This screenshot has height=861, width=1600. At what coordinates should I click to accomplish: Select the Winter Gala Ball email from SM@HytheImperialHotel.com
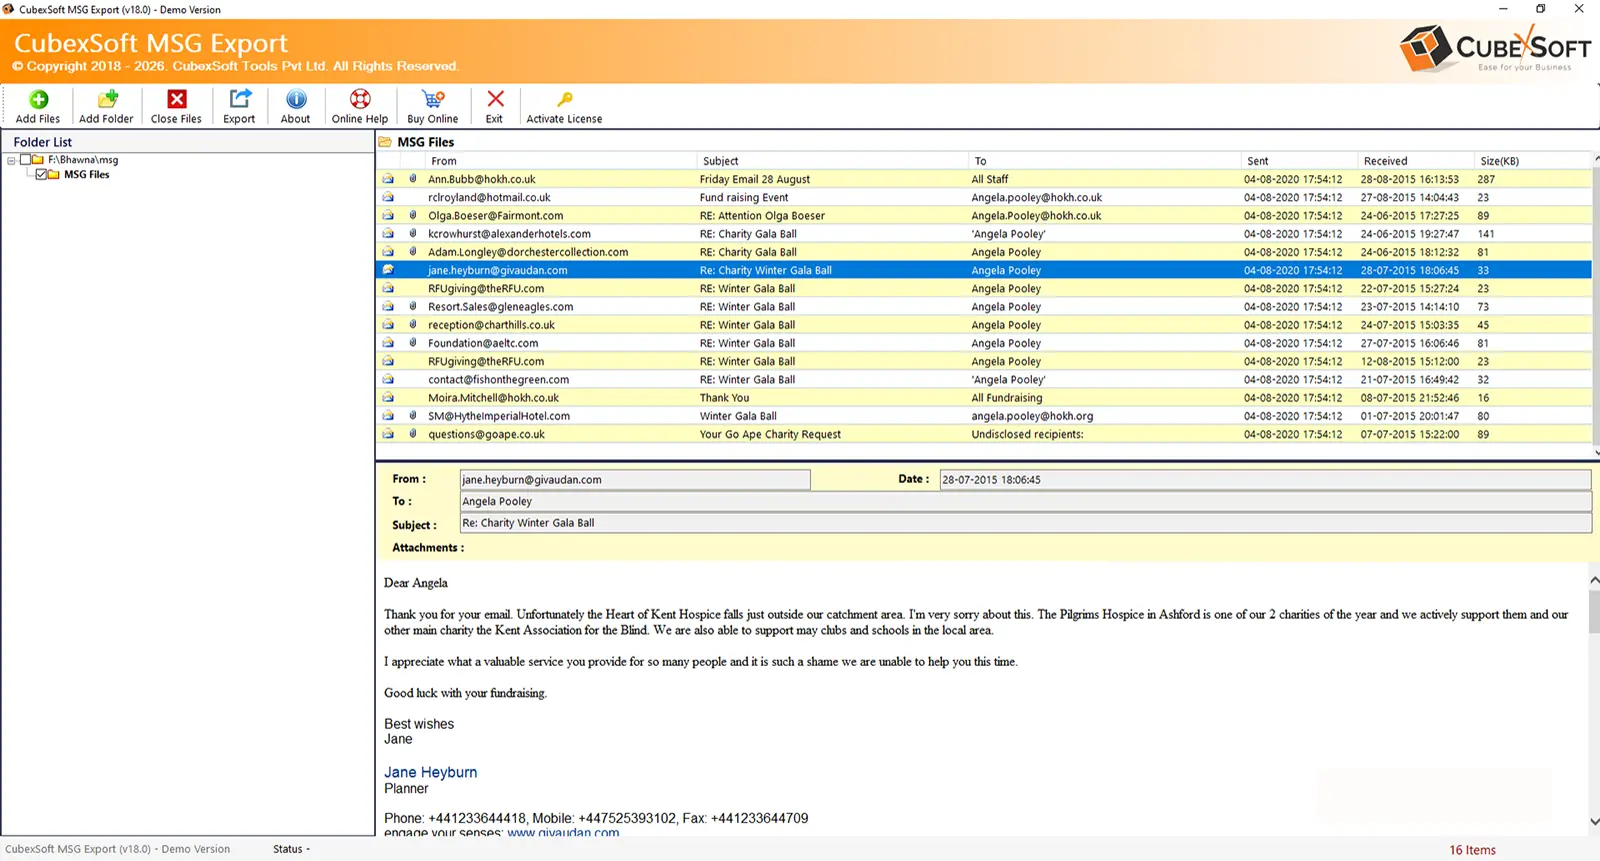pyautogui.click(x=984, y=416)
